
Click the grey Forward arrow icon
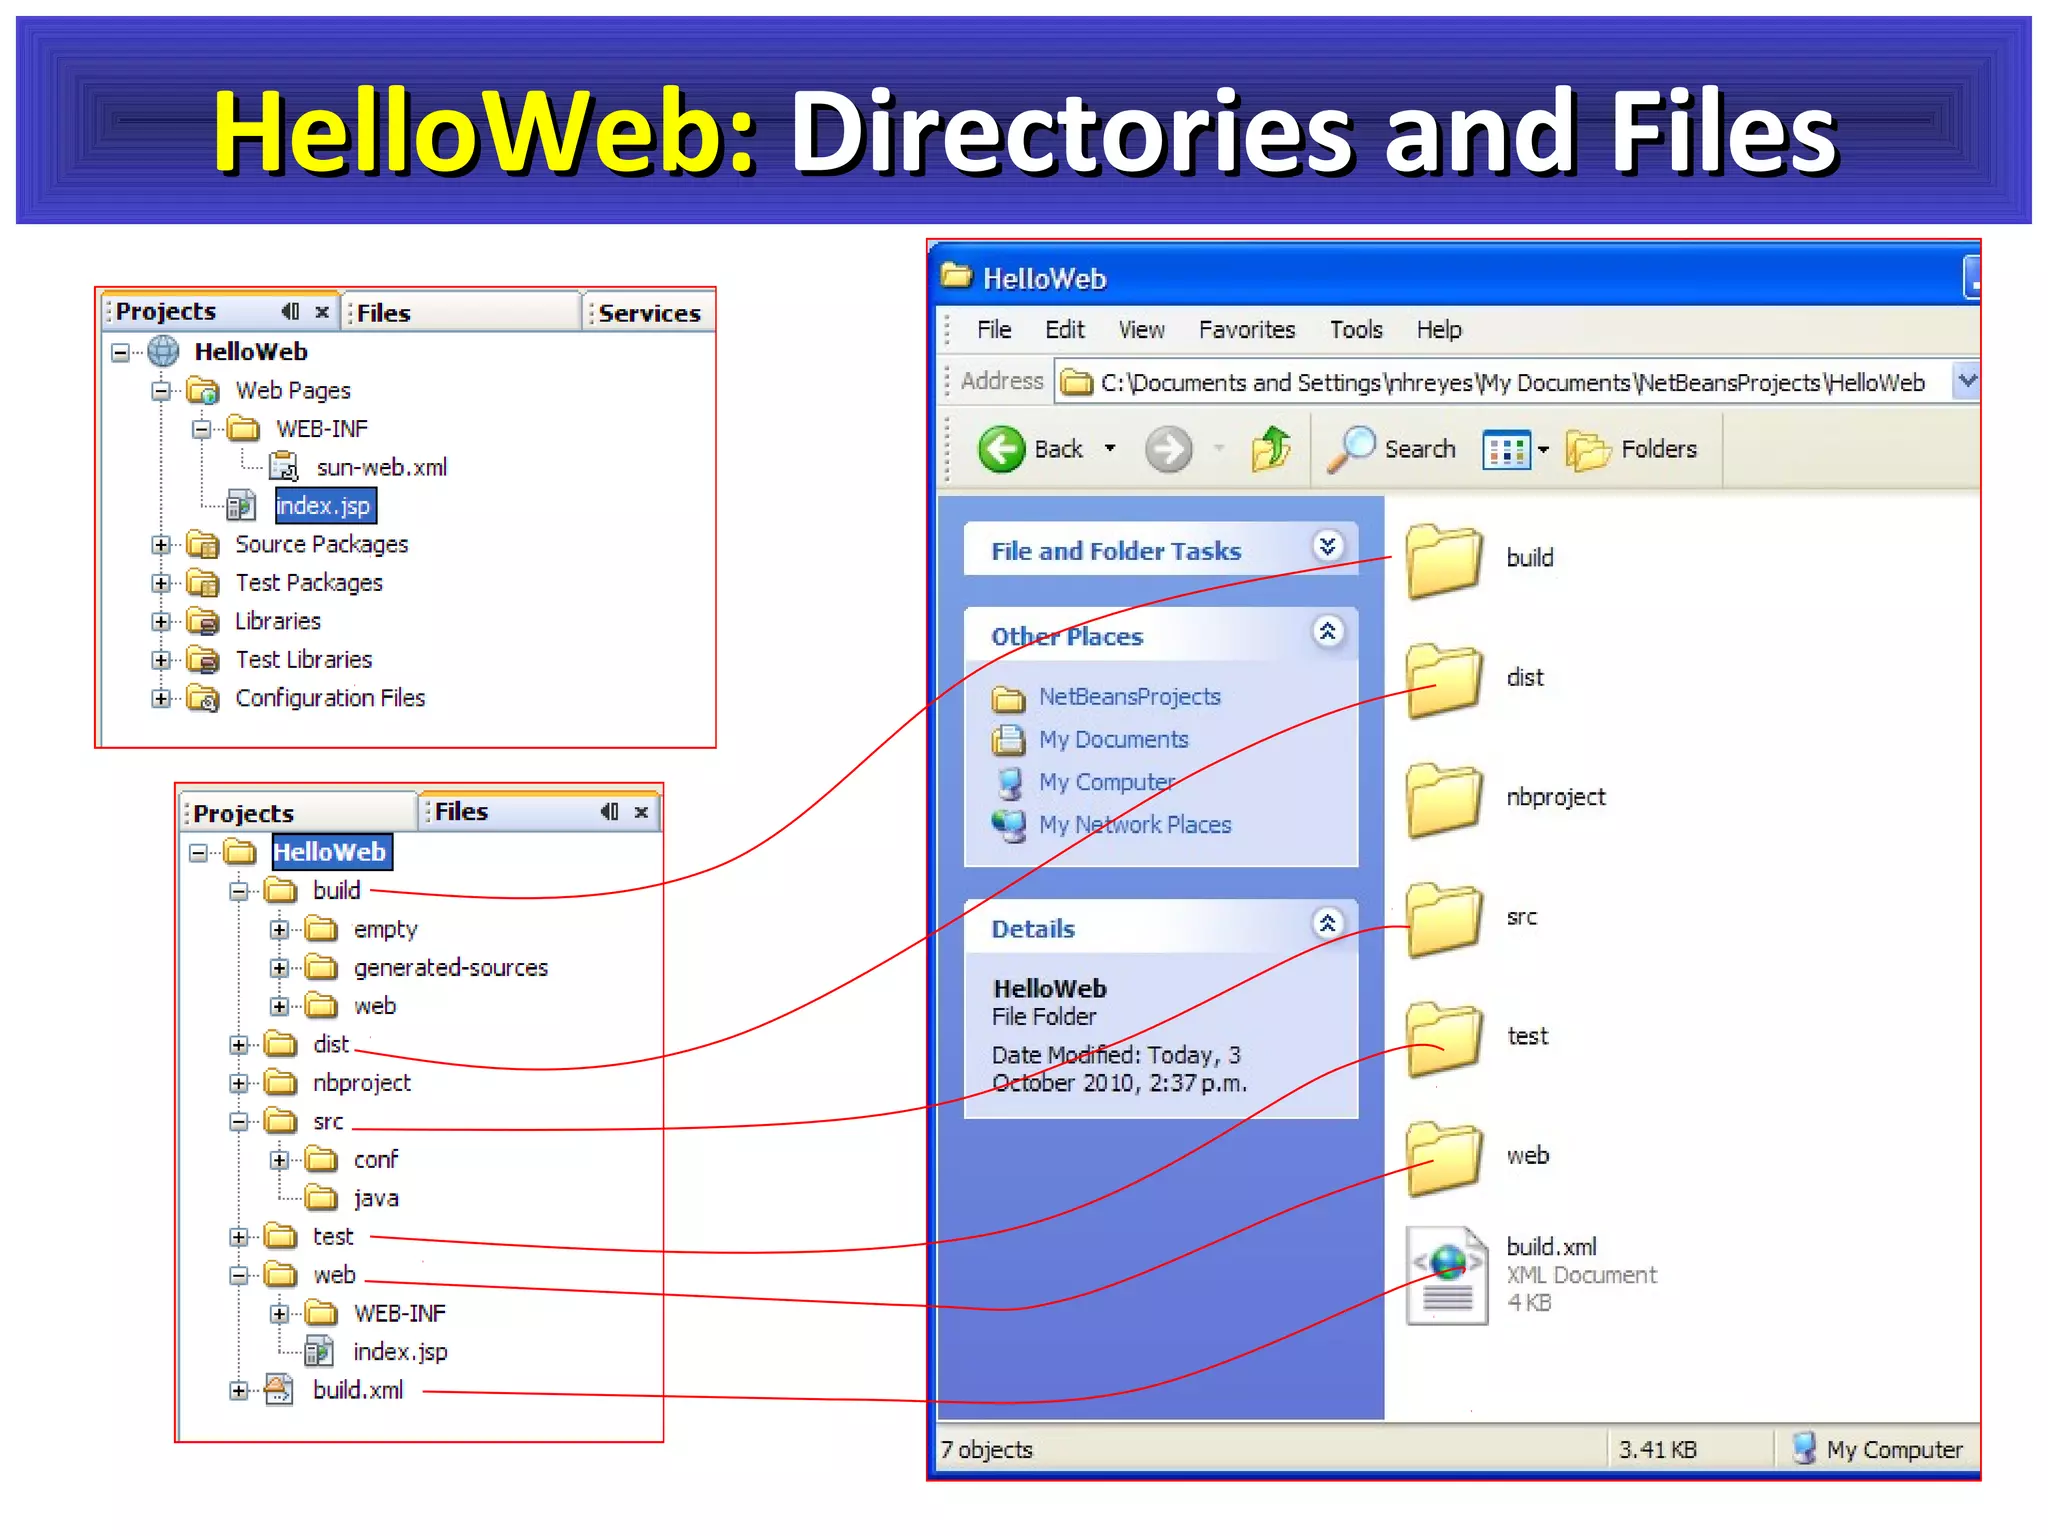(1168, 449)
